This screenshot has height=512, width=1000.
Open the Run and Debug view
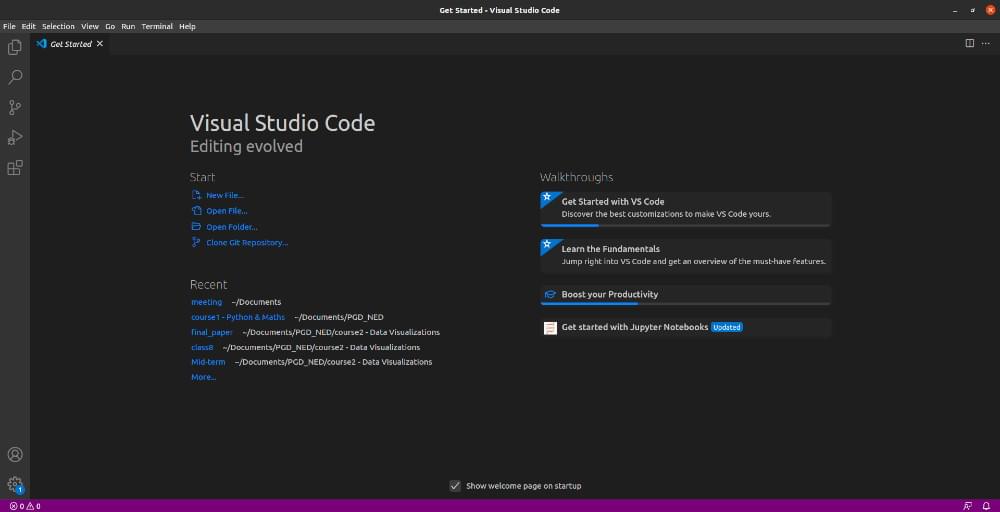click(15, 137)
